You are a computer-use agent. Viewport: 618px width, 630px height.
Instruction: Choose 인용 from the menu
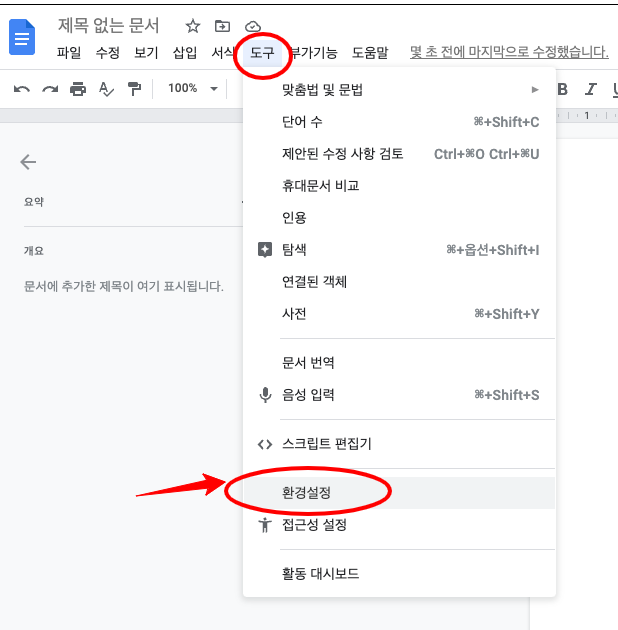click(399, 218)
